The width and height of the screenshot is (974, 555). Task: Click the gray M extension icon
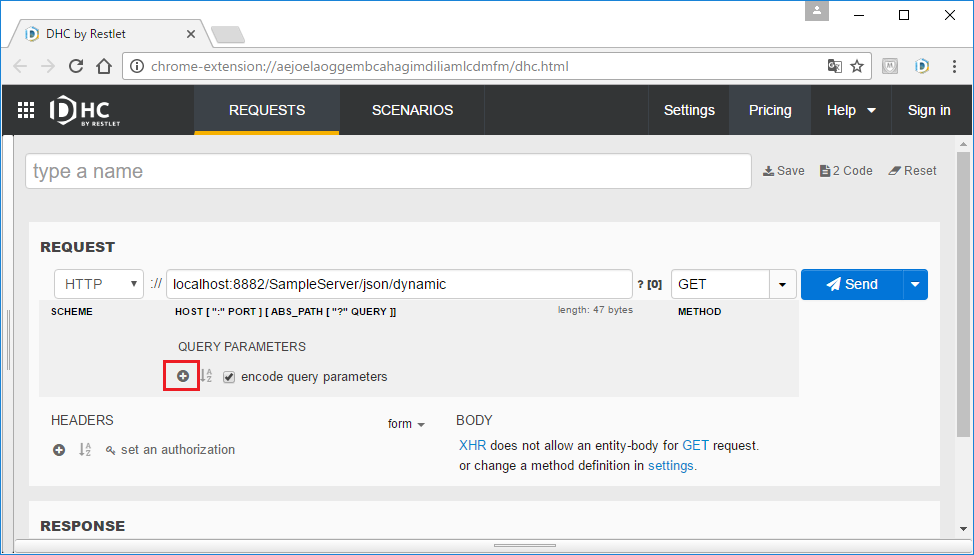(890, 66)
